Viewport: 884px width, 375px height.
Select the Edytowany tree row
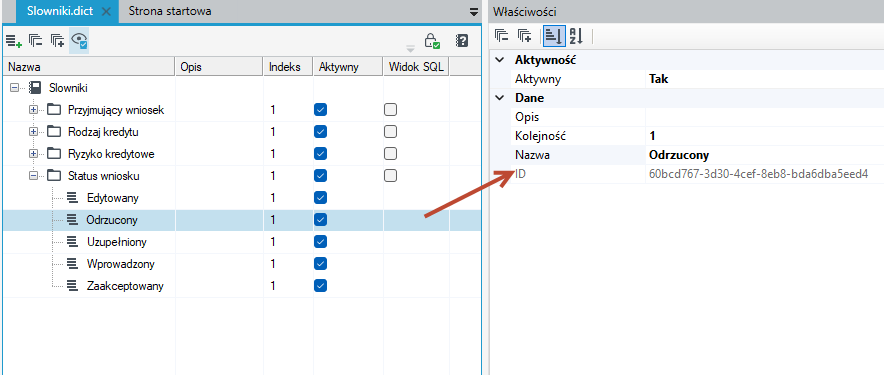point(242,198)
